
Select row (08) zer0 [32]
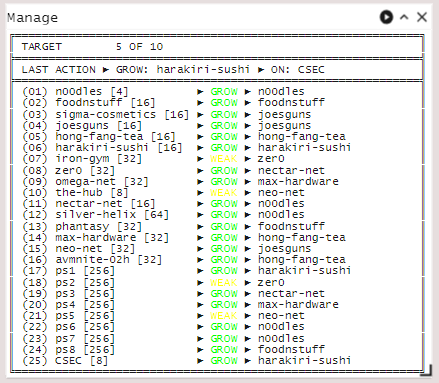(187, 170)
